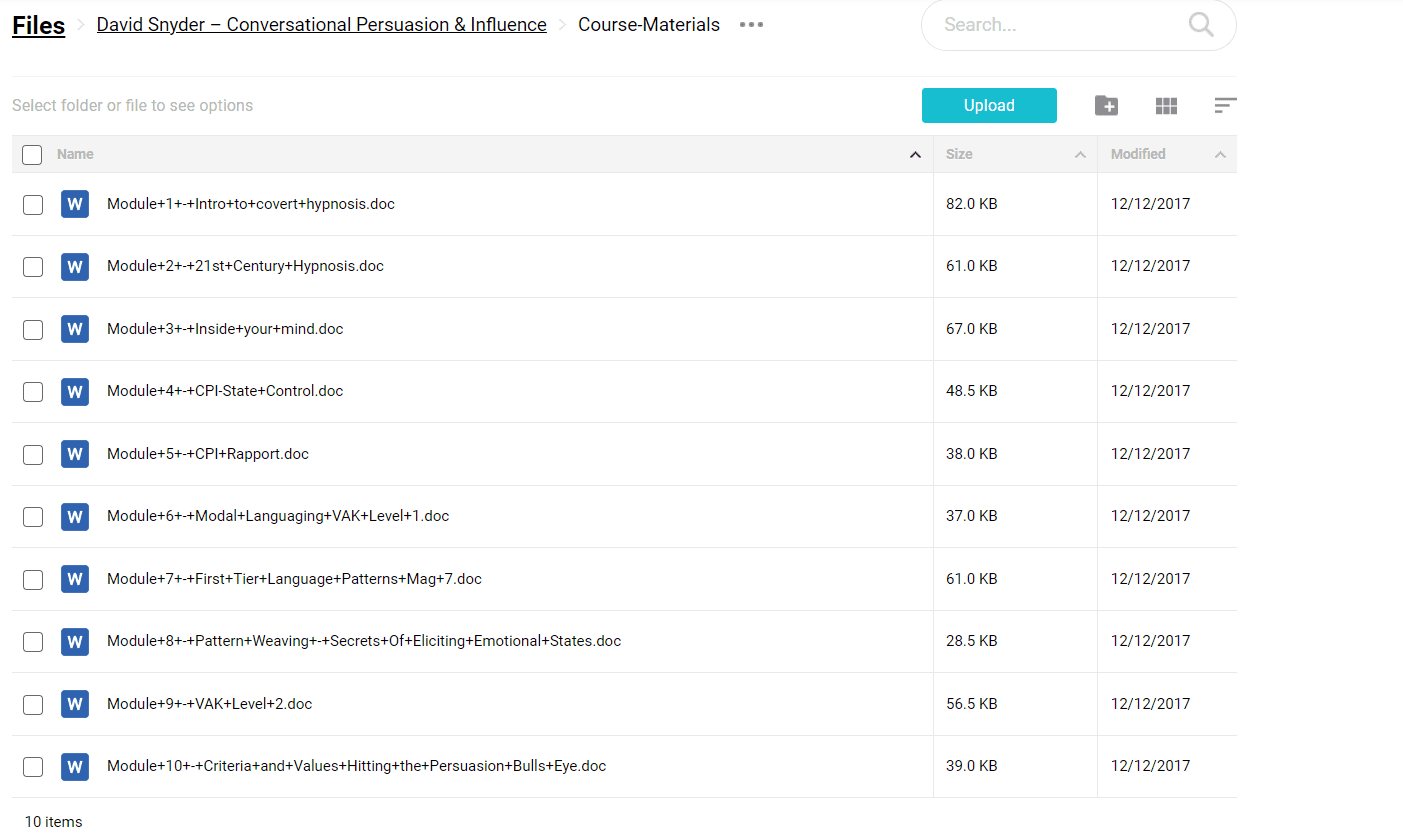Open Module+5+-+CPI+Rapport.doc

coord(208,454)
